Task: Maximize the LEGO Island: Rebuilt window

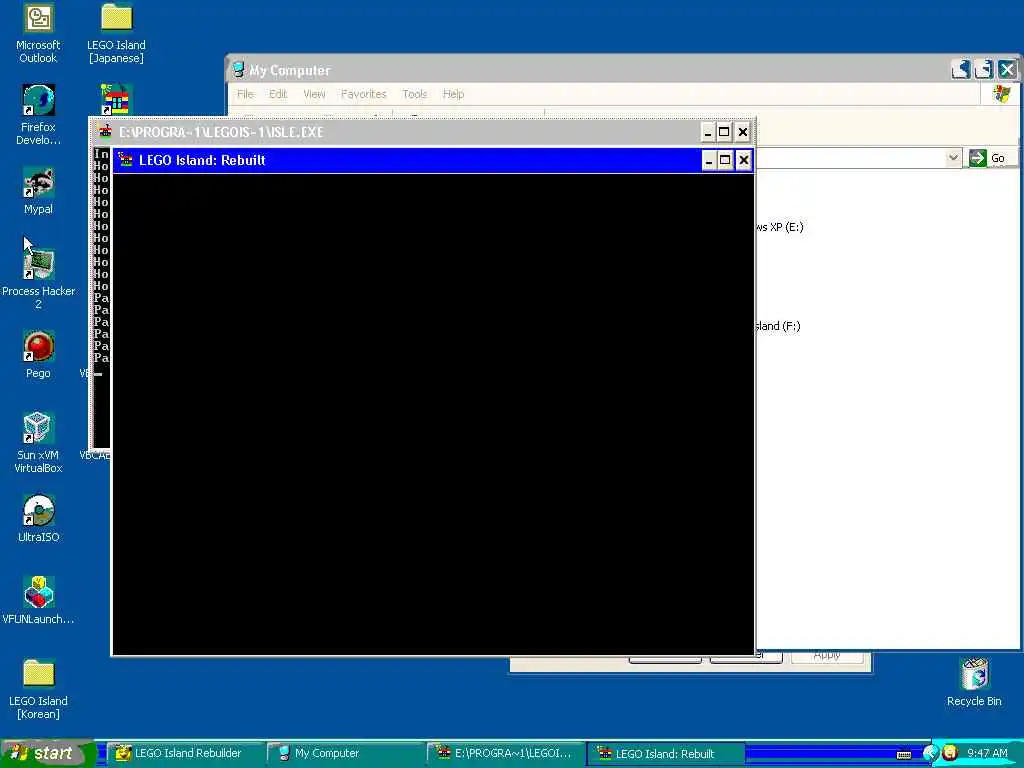Action: tap(725, 160)
